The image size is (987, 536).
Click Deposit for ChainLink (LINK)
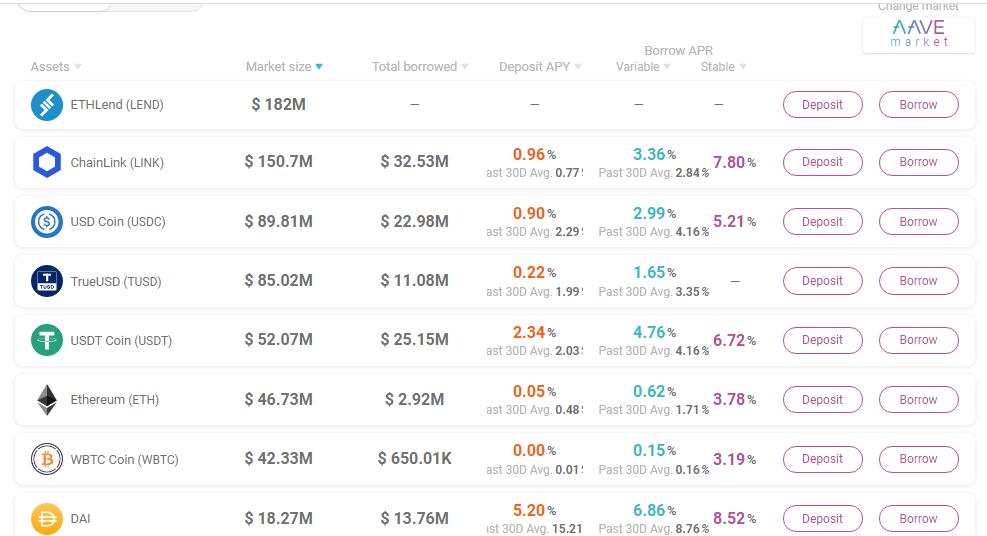coord(823,162)
